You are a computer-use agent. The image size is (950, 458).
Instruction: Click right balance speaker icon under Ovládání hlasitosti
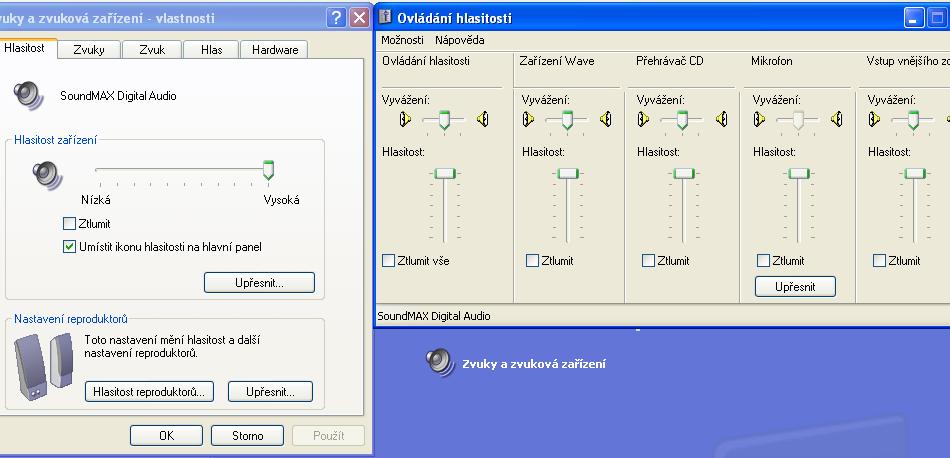click(x=482, y=119)
